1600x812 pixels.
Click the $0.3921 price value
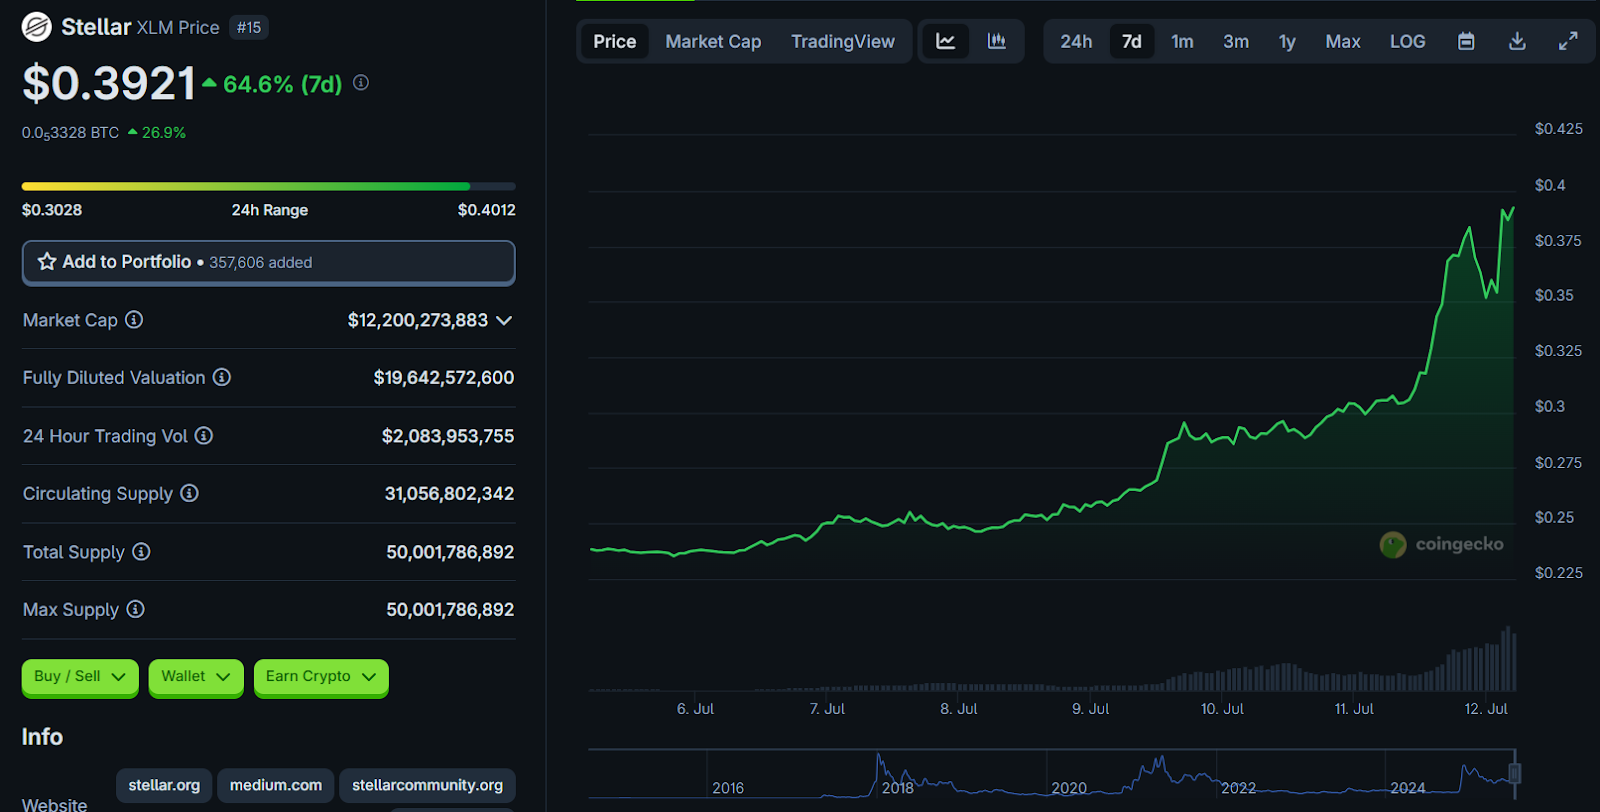point(109,83)
